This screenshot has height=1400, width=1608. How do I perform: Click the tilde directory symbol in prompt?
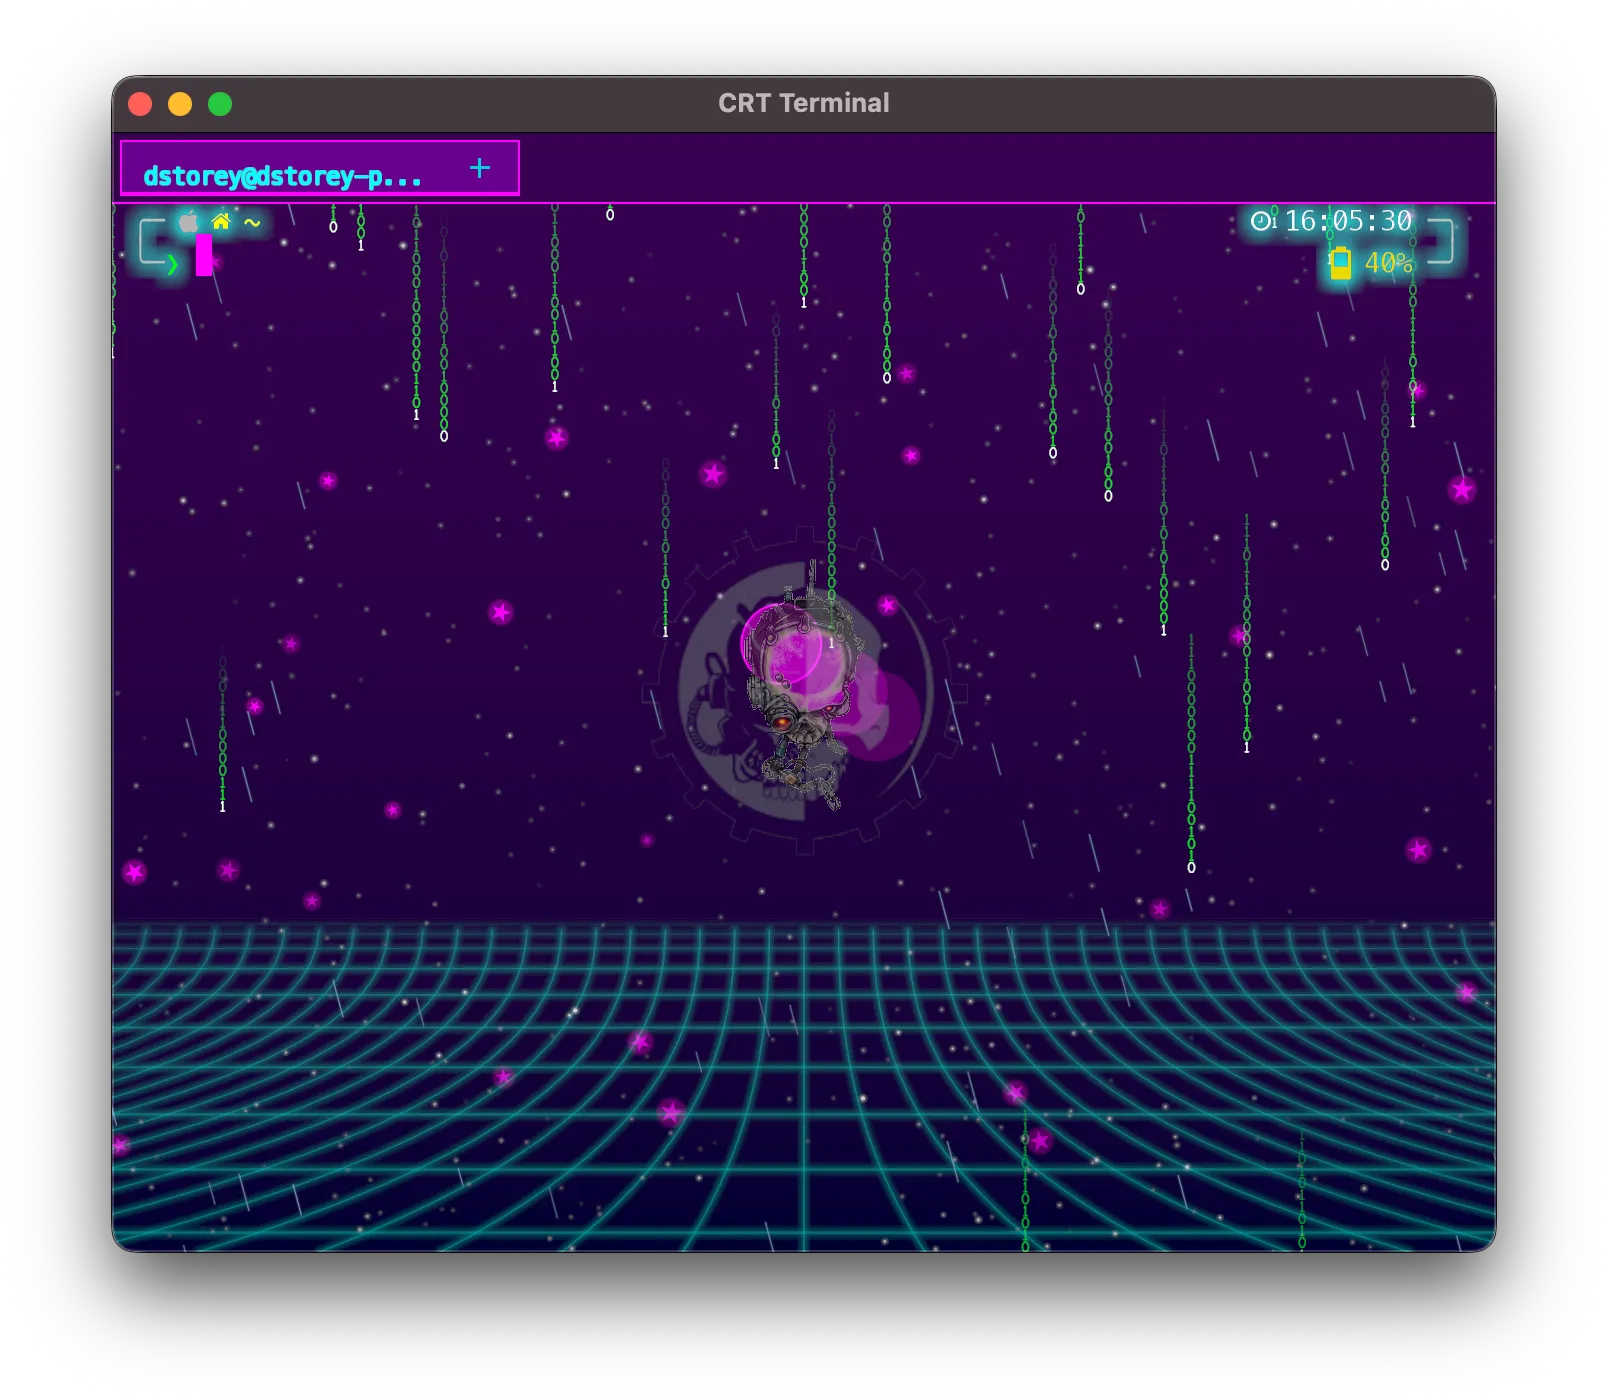click(x=252, y=222)
